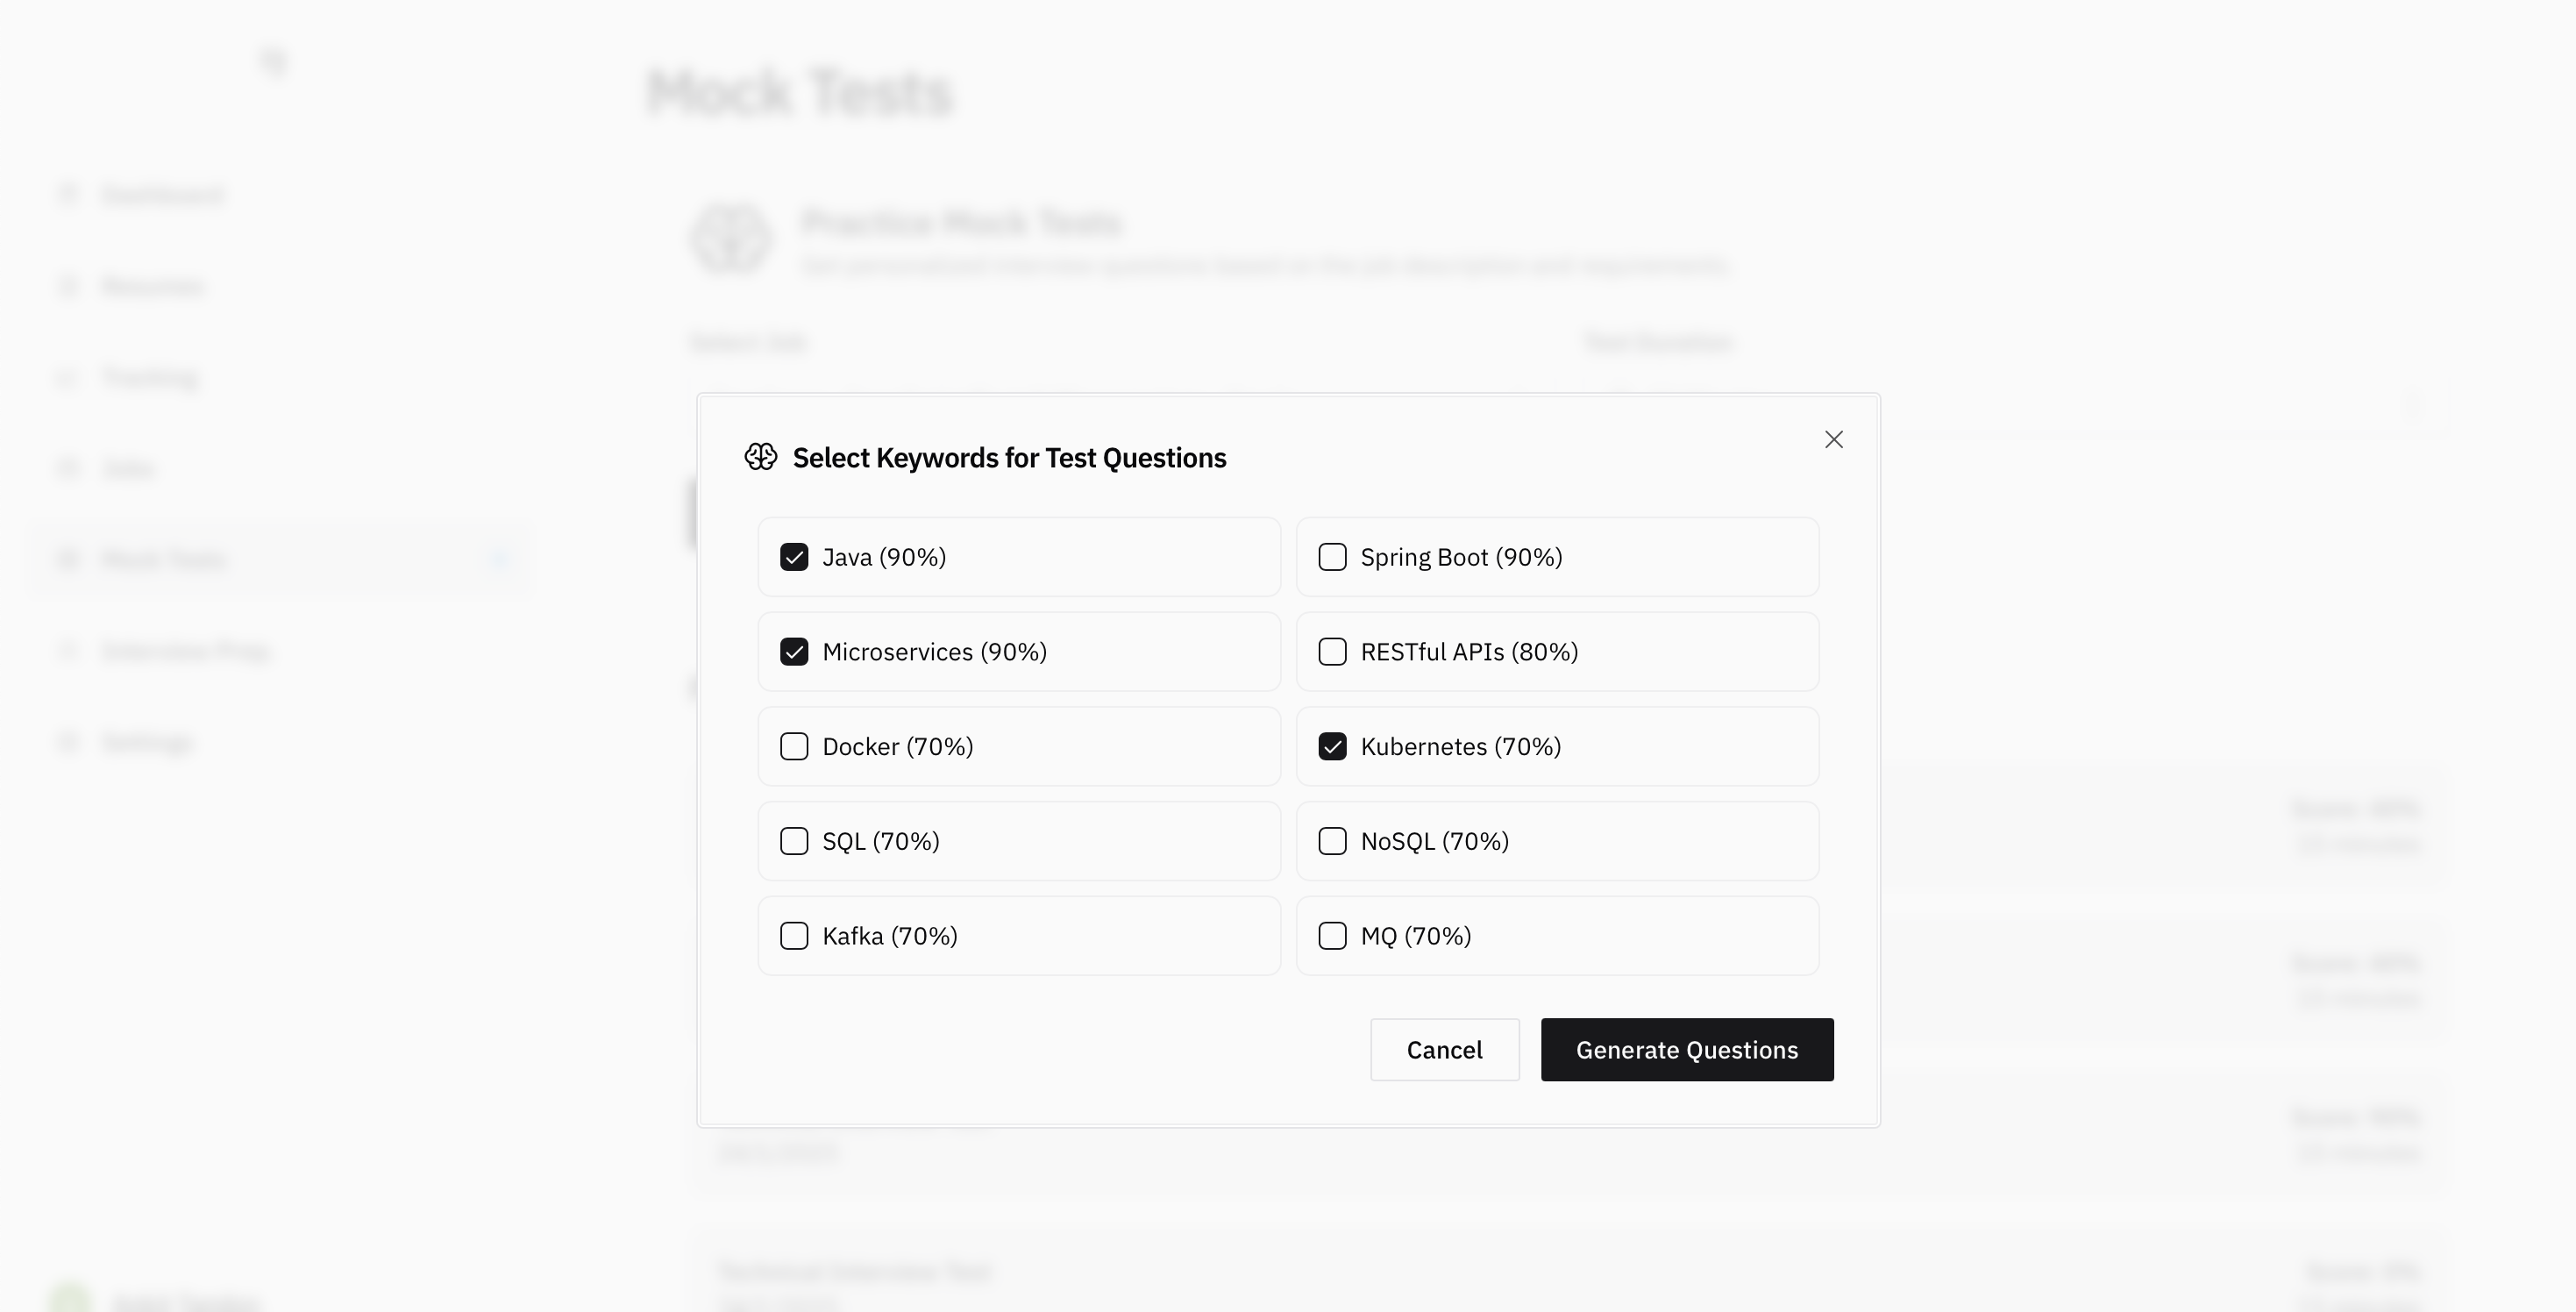Uncheck the Java (90%) checkbox
Image resolution: width=2576 pixels, height=1312 pixels.
coord(794,557)
